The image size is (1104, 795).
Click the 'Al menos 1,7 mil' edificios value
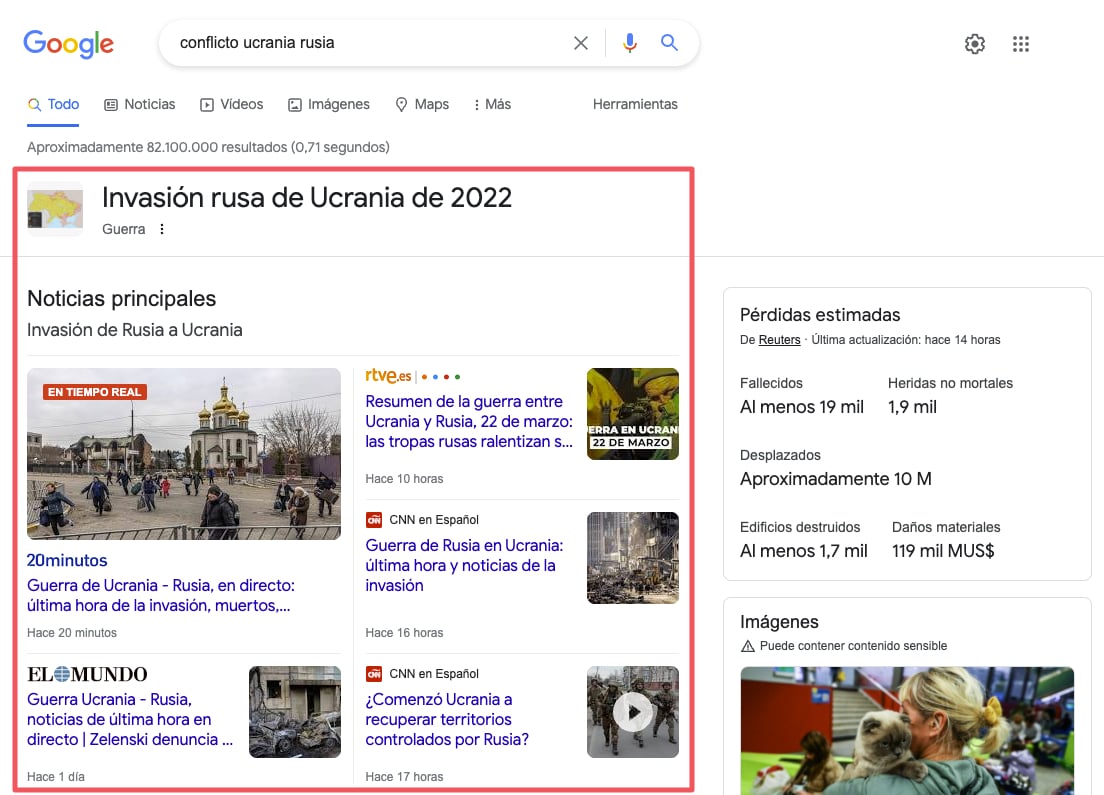tap(803, 551)
